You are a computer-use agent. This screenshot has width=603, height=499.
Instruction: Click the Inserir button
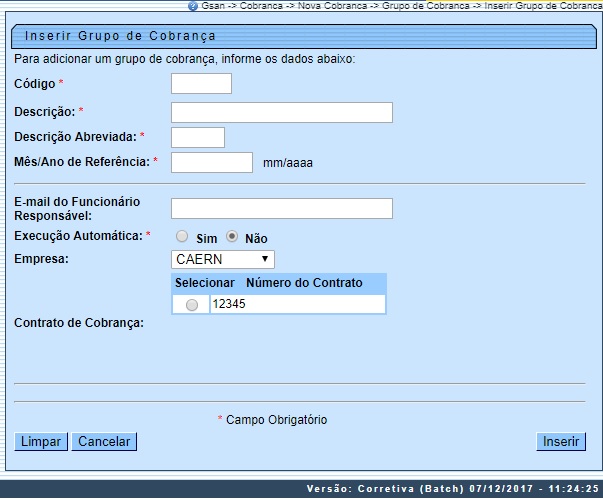(561, 441)
